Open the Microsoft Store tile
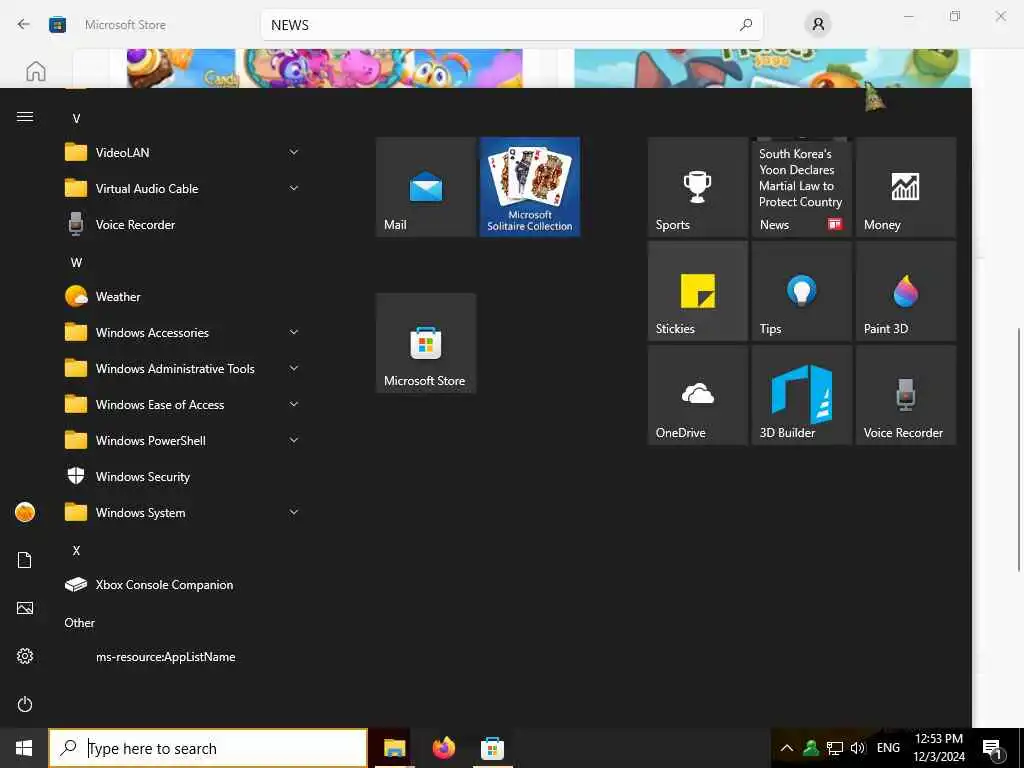This screenshot has width=1024, height=768. click(426, 343)
